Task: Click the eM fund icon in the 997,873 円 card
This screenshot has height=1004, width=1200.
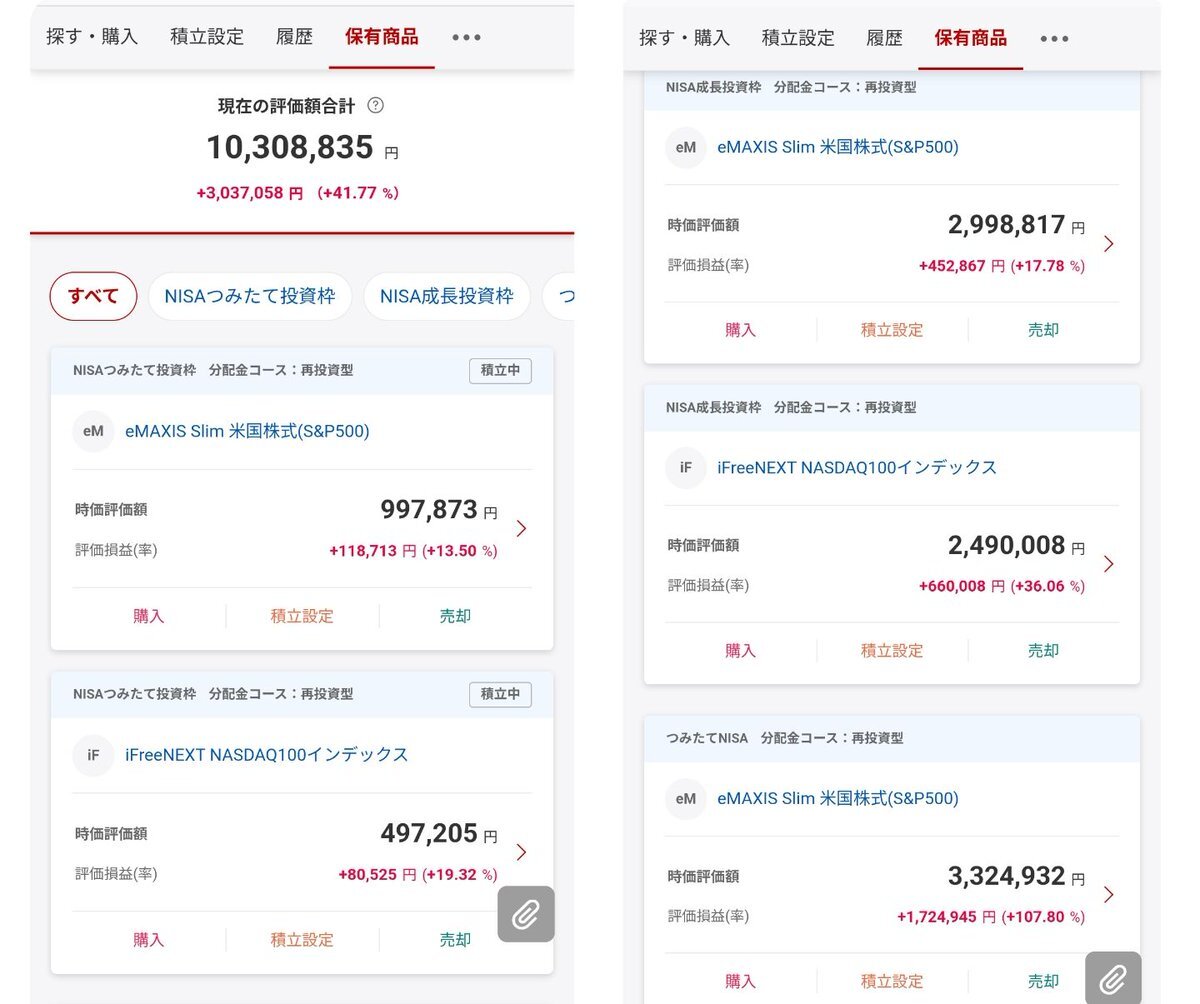Action: (x=93, y=431)
